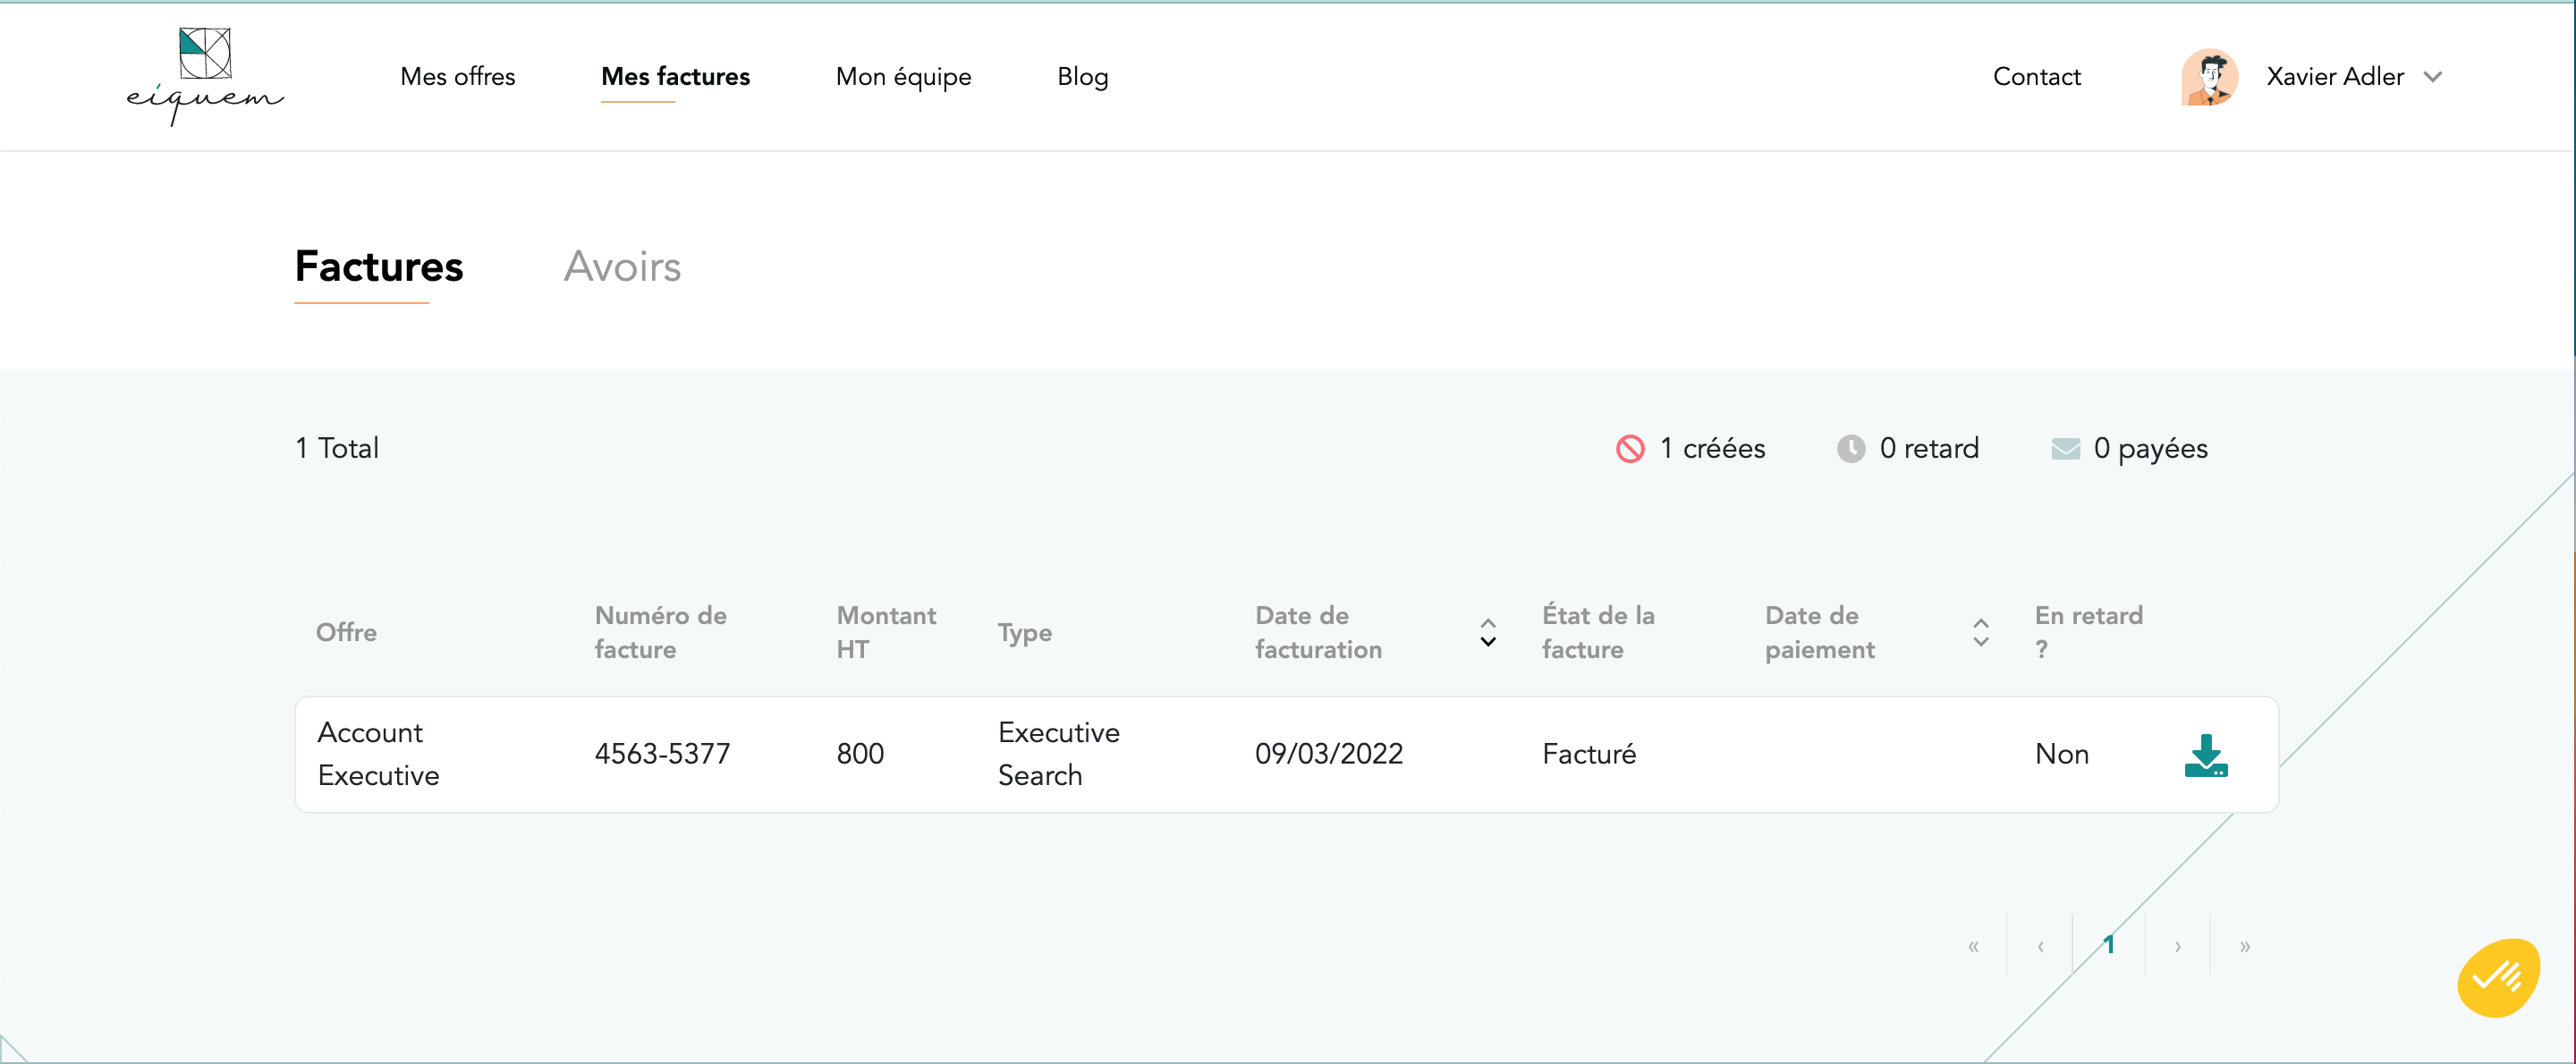2576x1064 pixels.
Task: Go to Mon équipe page
Action: coord(903,77)
